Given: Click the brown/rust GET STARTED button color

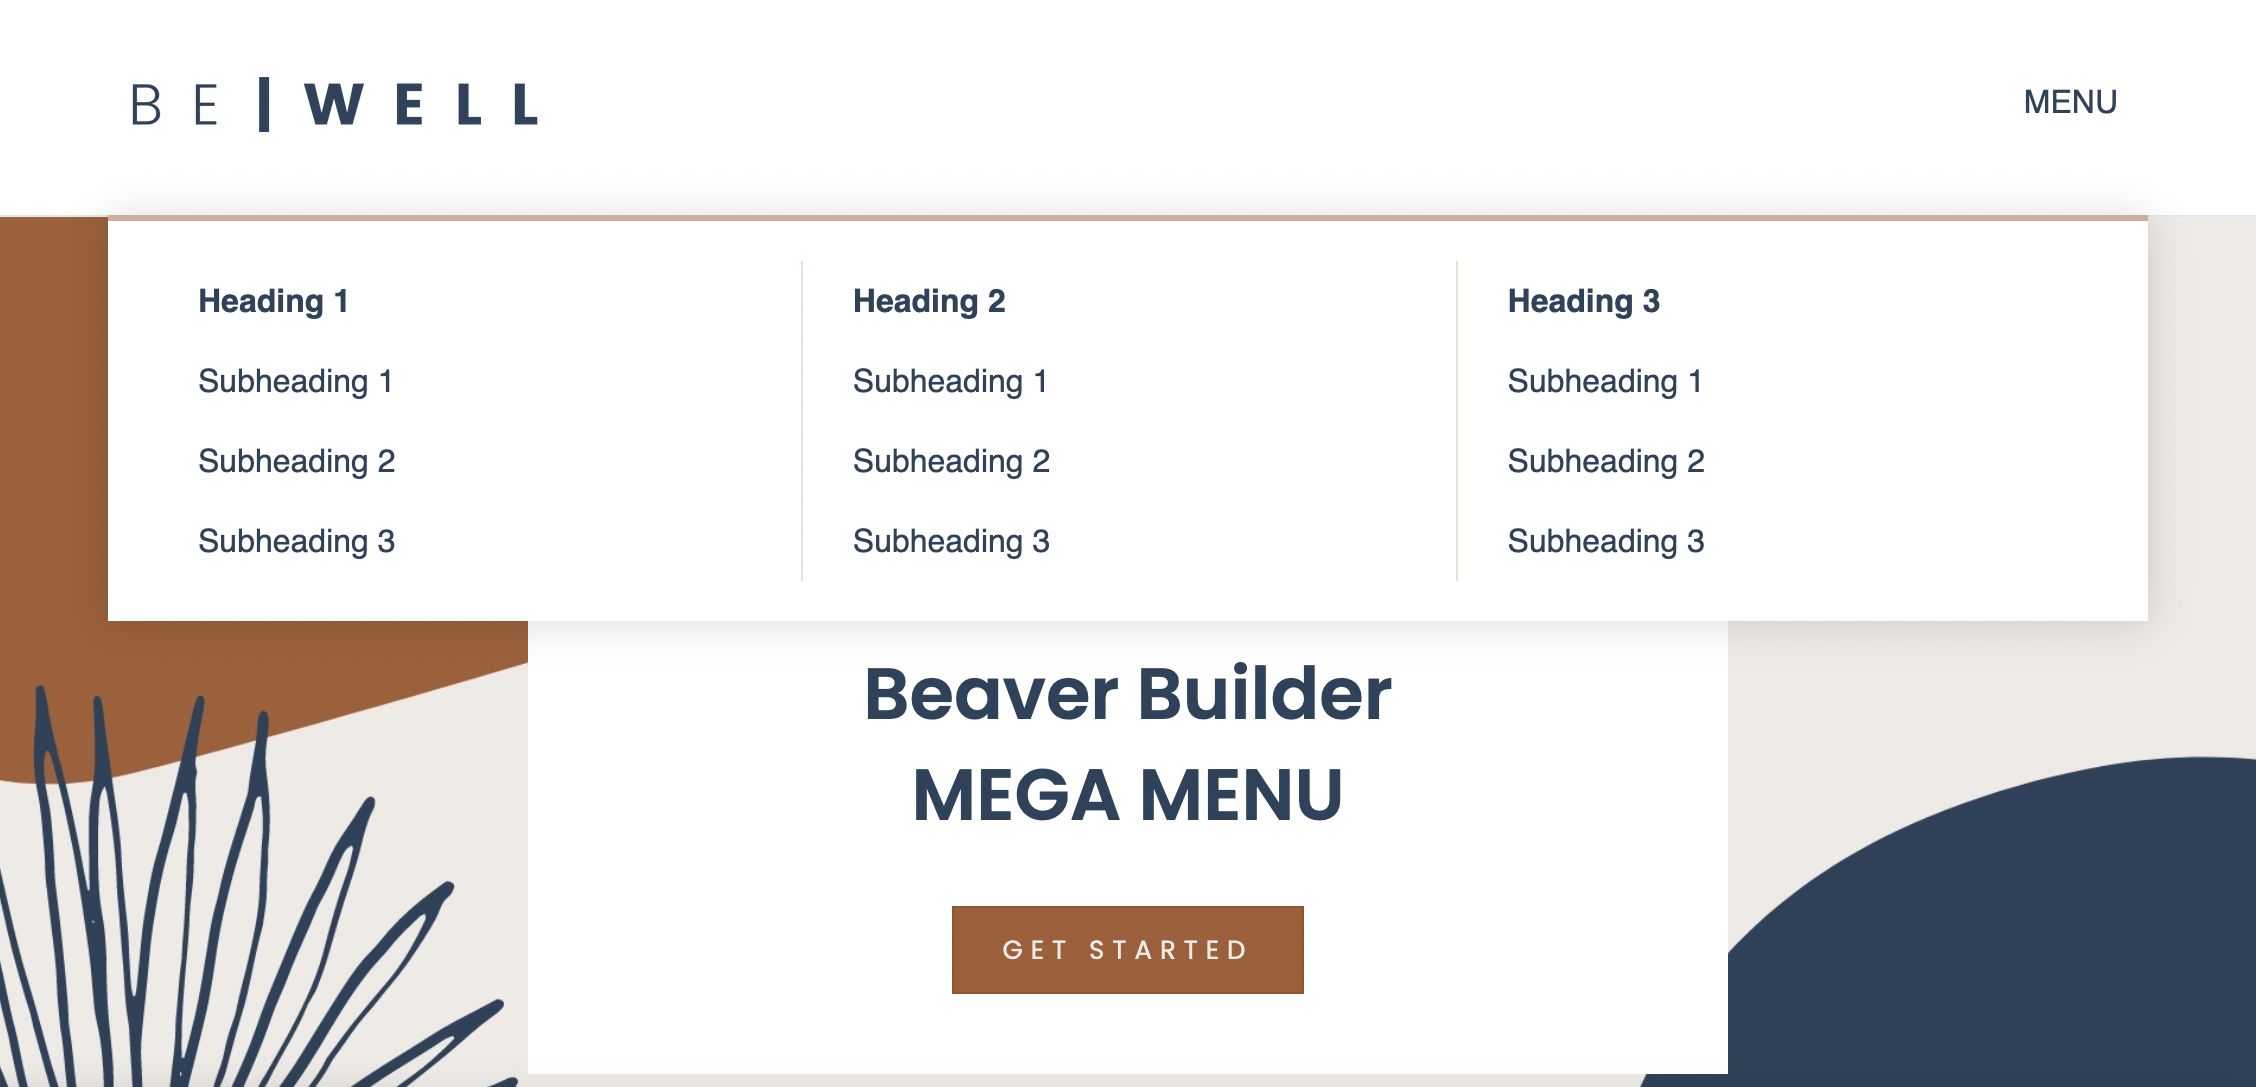Looking at the screenshot, I should [x=1128, y=949].
